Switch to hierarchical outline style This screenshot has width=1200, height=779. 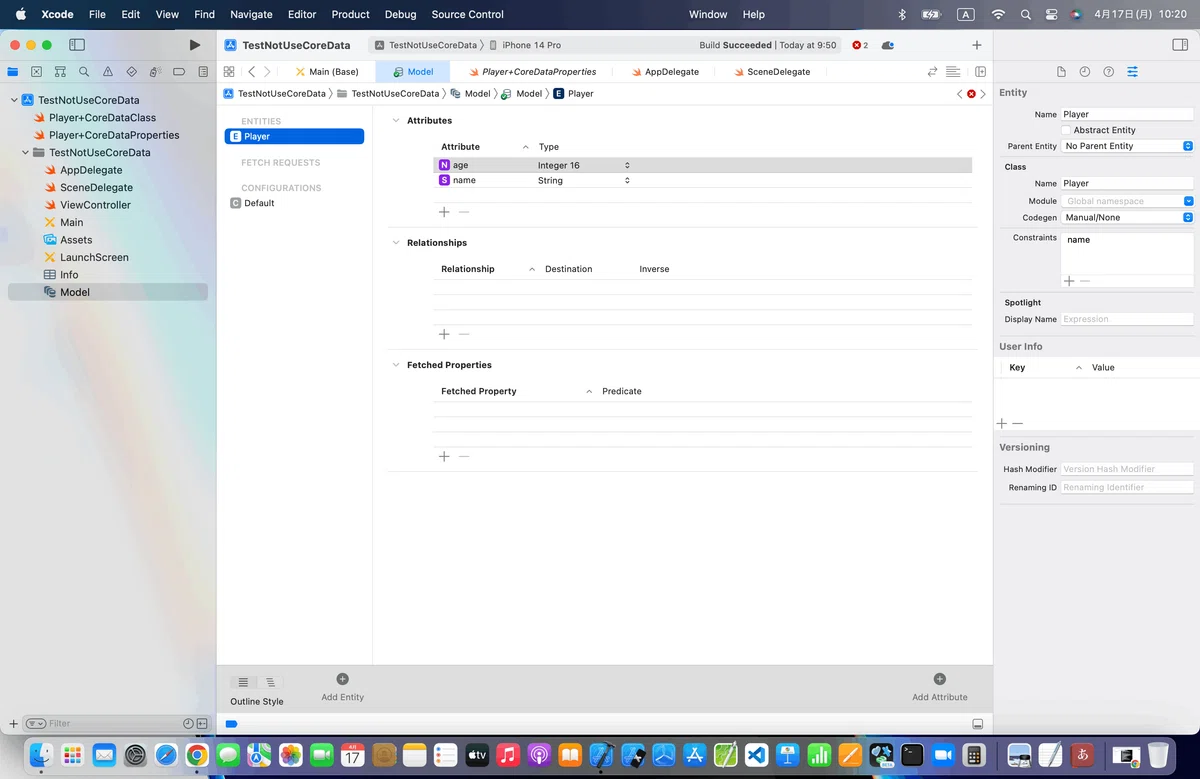click(x=270, y=682)
